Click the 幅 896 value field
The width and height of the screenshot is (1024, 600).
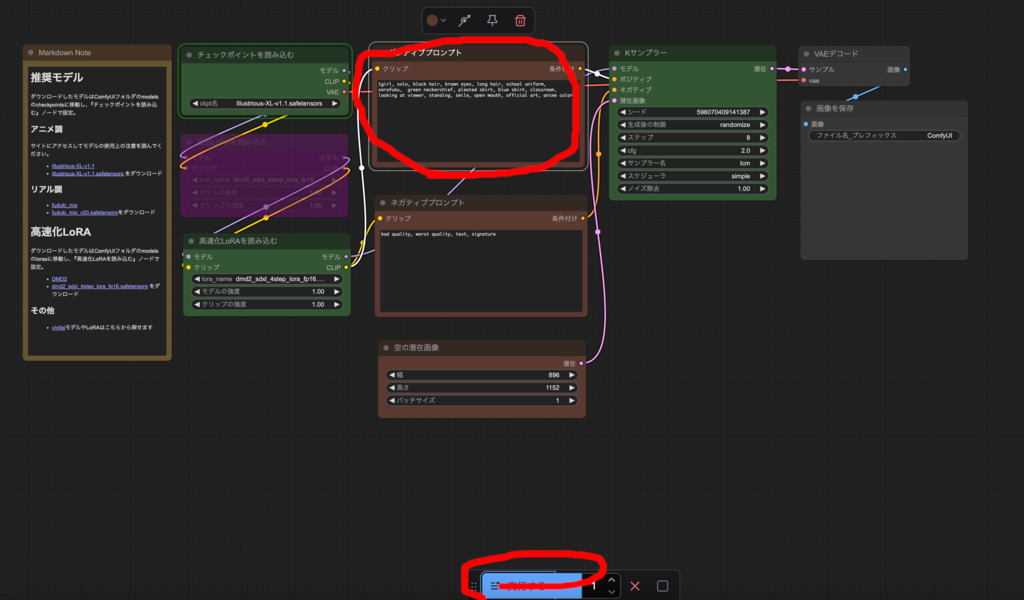(x=481, y=375)
